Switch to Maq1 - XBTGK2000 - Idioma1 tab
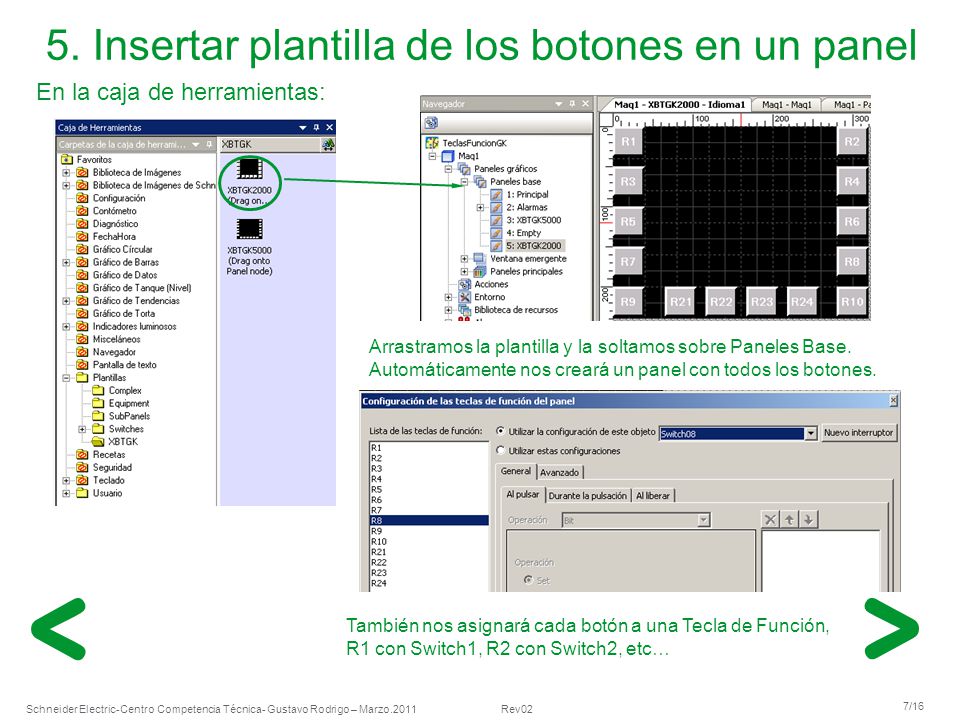The image size is (960, 720). [678, 105]
